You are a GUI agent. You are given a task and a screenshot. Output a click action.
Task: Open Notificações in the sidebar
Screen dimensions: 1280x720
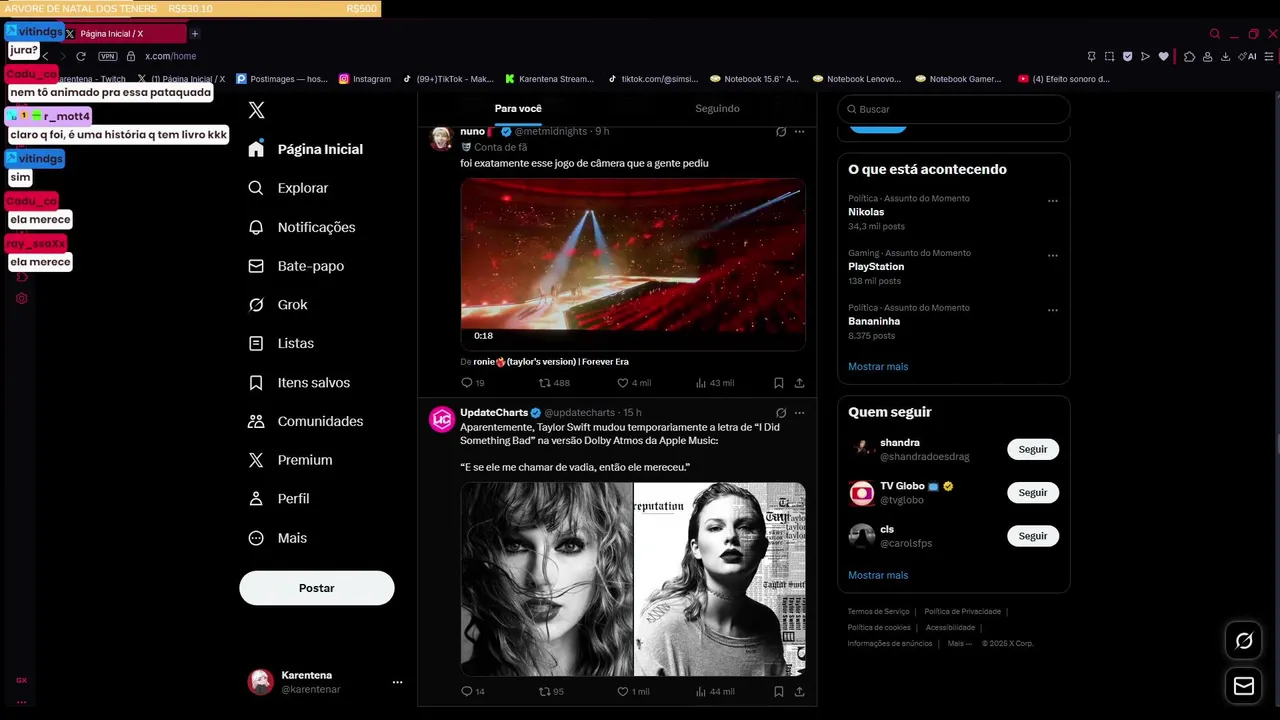point(302,227)
